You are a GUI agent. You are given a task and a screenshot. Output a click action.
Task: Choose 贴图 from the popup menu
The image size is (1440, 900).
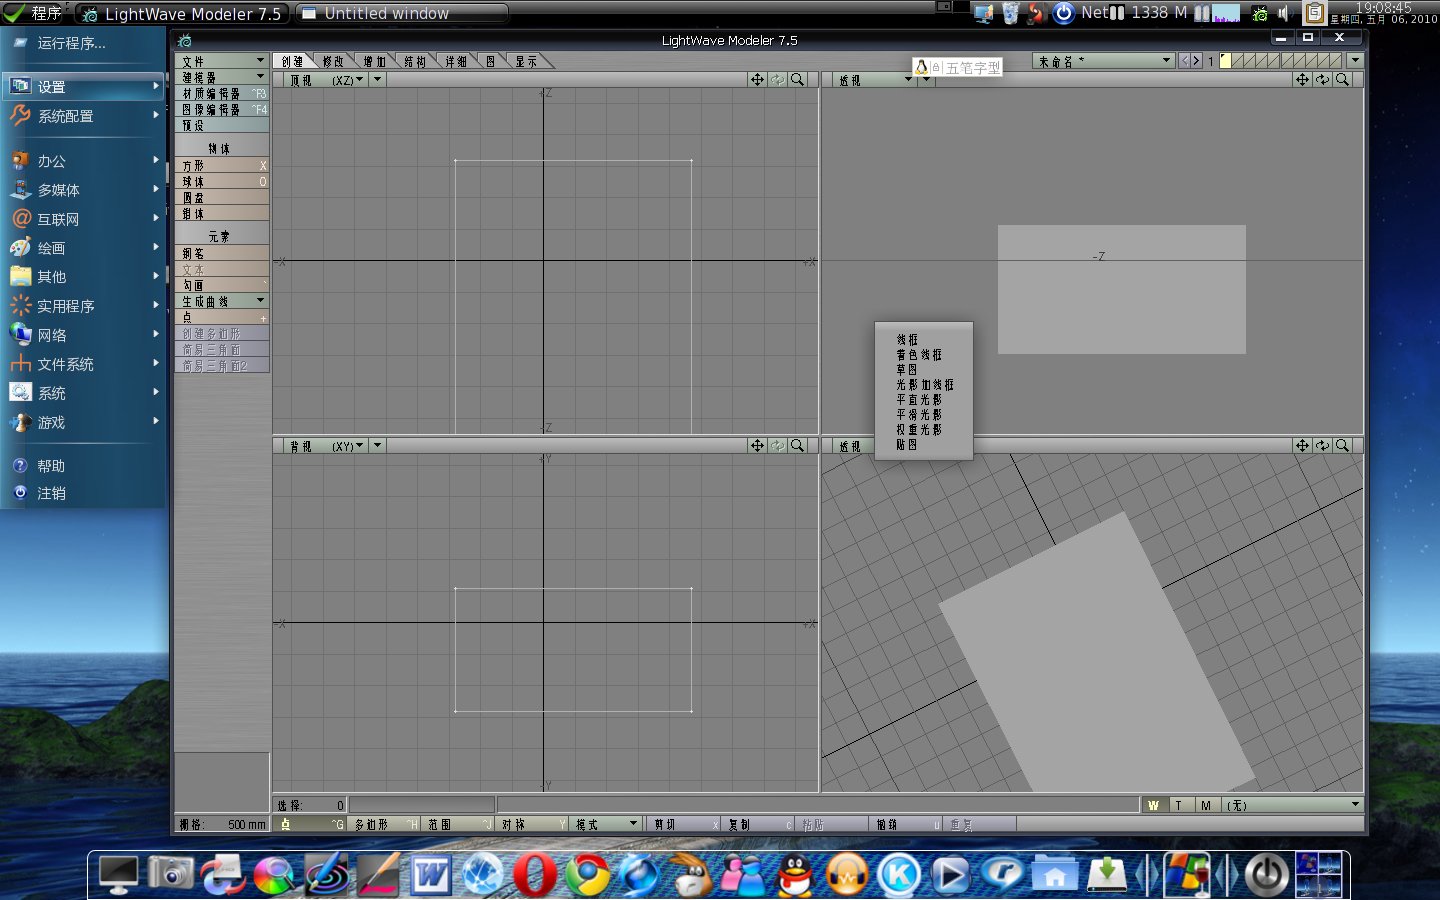coord(907,445)
